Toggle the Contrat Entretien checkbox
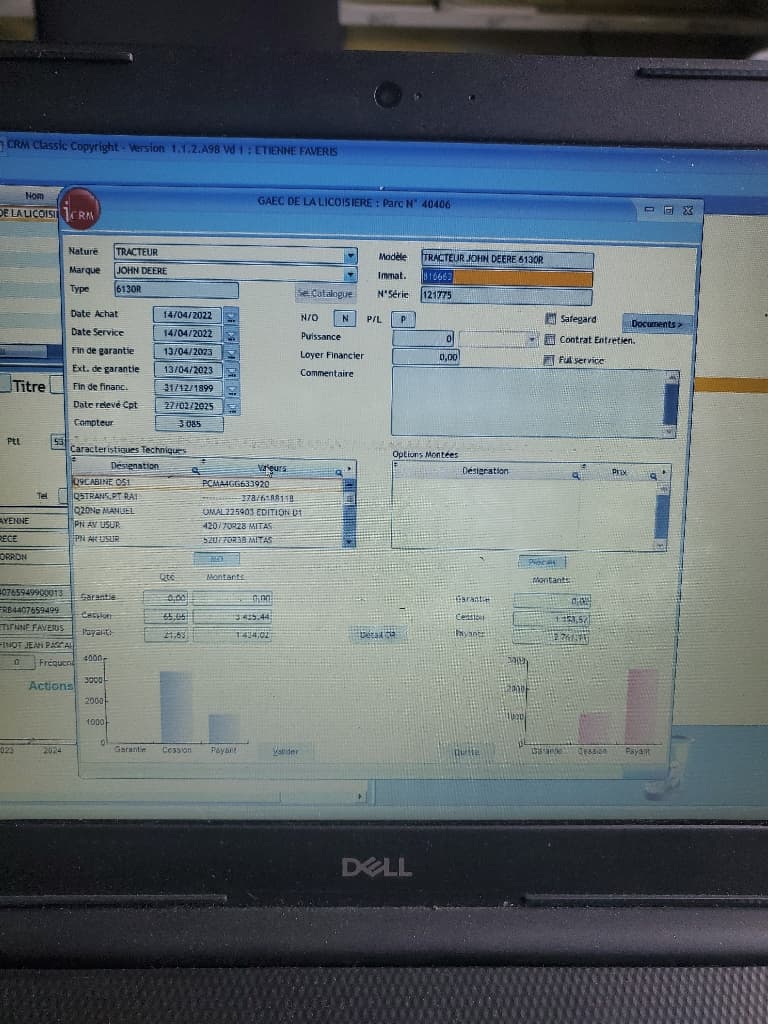 point(550,340)
